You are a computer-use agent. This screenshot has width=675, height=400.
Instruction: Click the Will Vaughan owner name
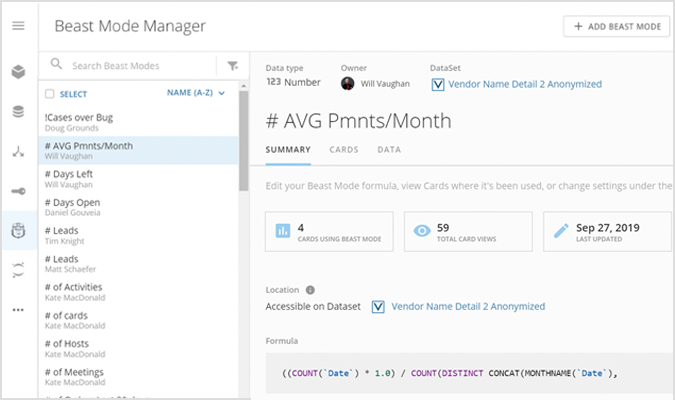point(385,84)
